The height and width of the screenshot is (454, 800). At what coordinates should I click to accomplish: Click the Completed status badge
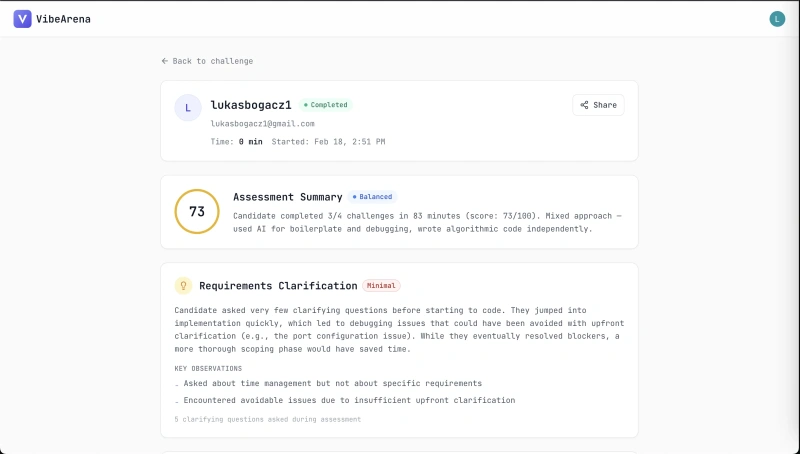pos(326,105)
